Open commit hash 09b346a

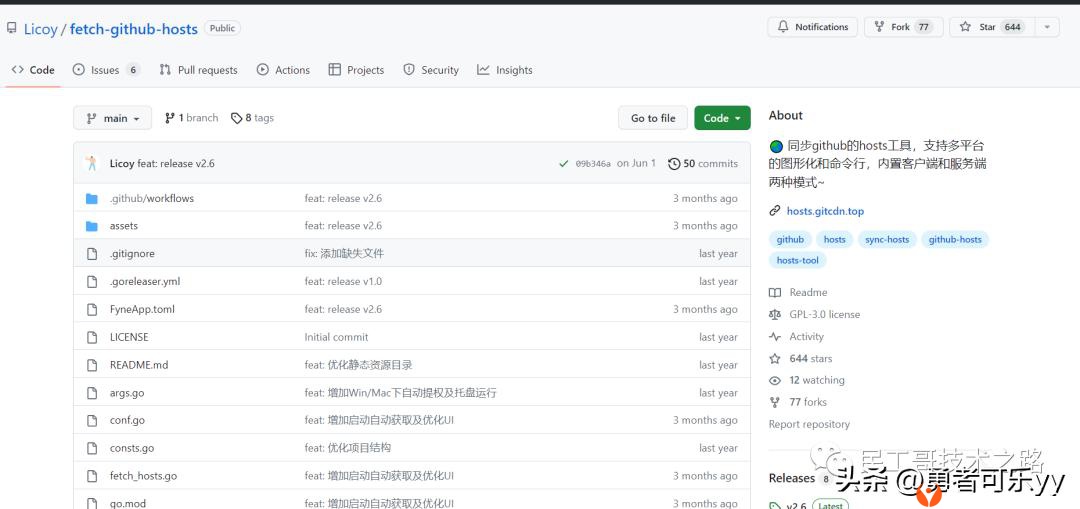click(593, 164)
